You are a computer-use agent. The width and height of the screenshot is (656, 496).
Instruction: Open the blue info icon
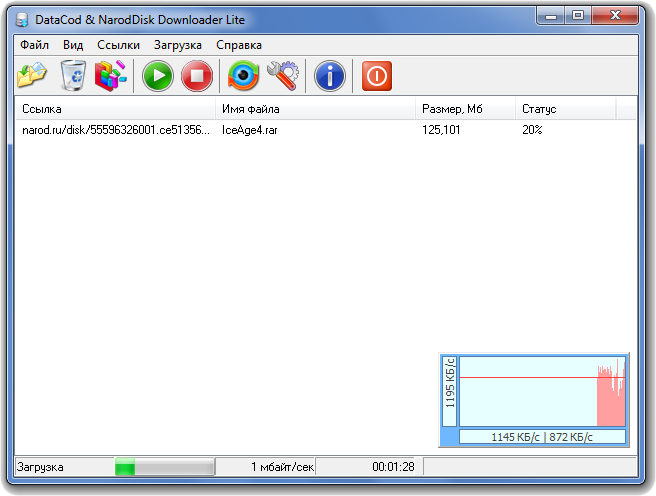(330, 76)
